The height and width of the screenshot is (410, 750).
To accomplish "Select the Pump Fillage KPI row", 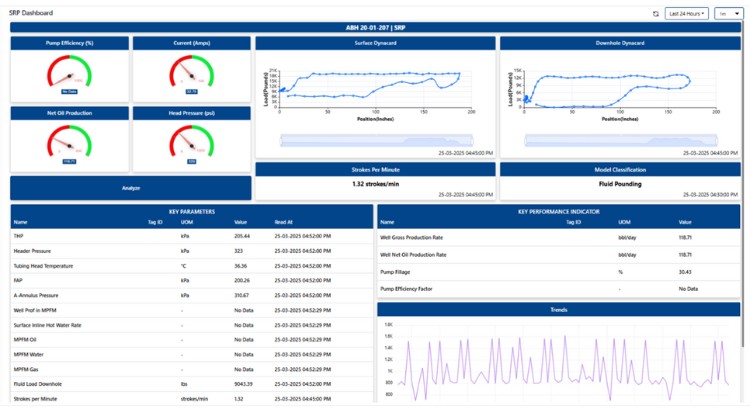I will (558, 271).
